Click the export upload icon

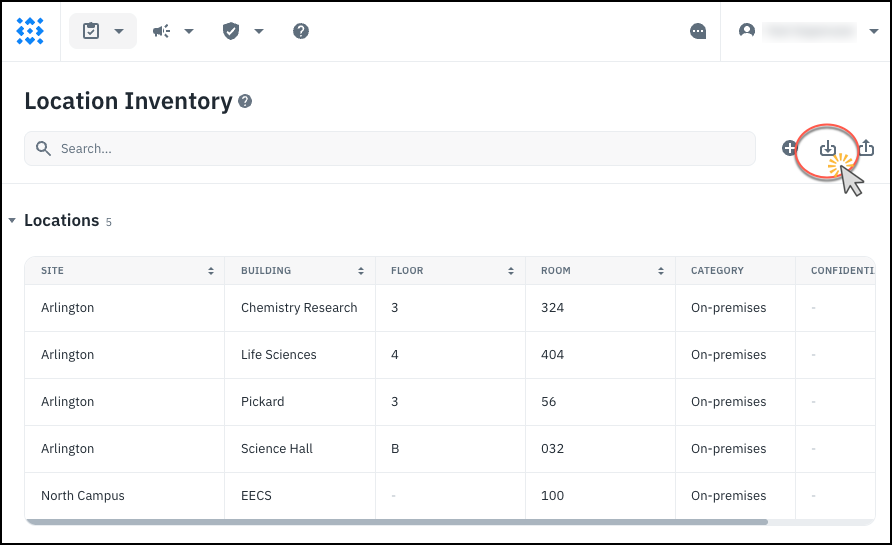tap(866, 148)
